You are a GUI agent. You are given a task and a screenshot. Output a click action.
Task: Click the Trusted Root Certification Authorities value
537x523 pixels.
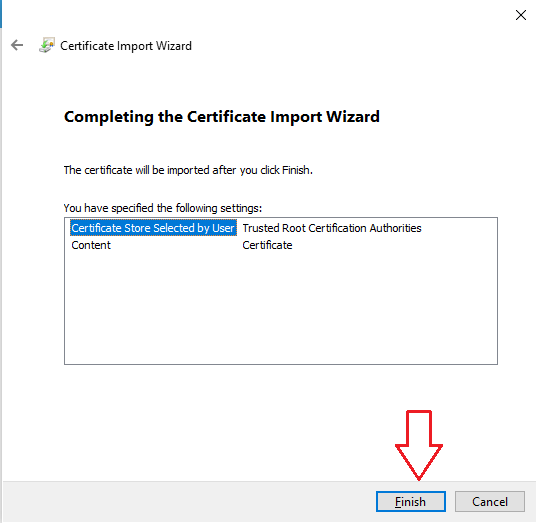coord(332,228)
